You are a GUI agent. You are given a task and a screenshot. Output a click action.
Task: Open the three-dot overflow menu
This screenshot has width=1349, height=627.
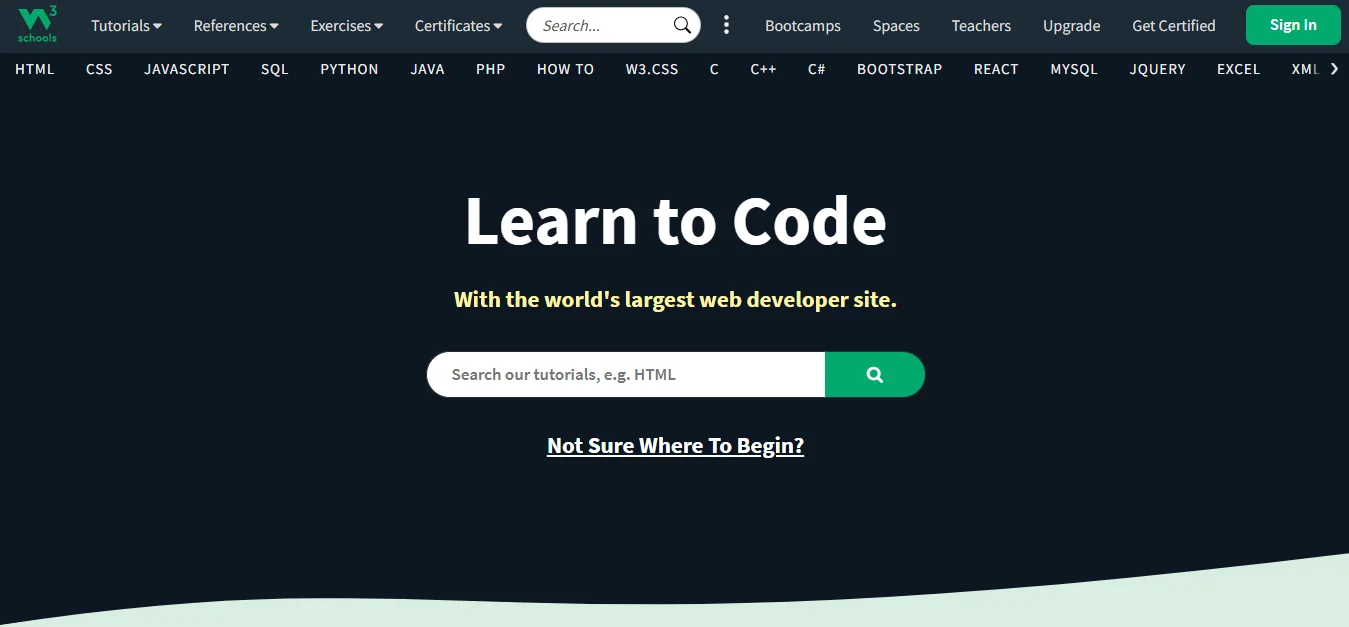click(x=726, y=25)
